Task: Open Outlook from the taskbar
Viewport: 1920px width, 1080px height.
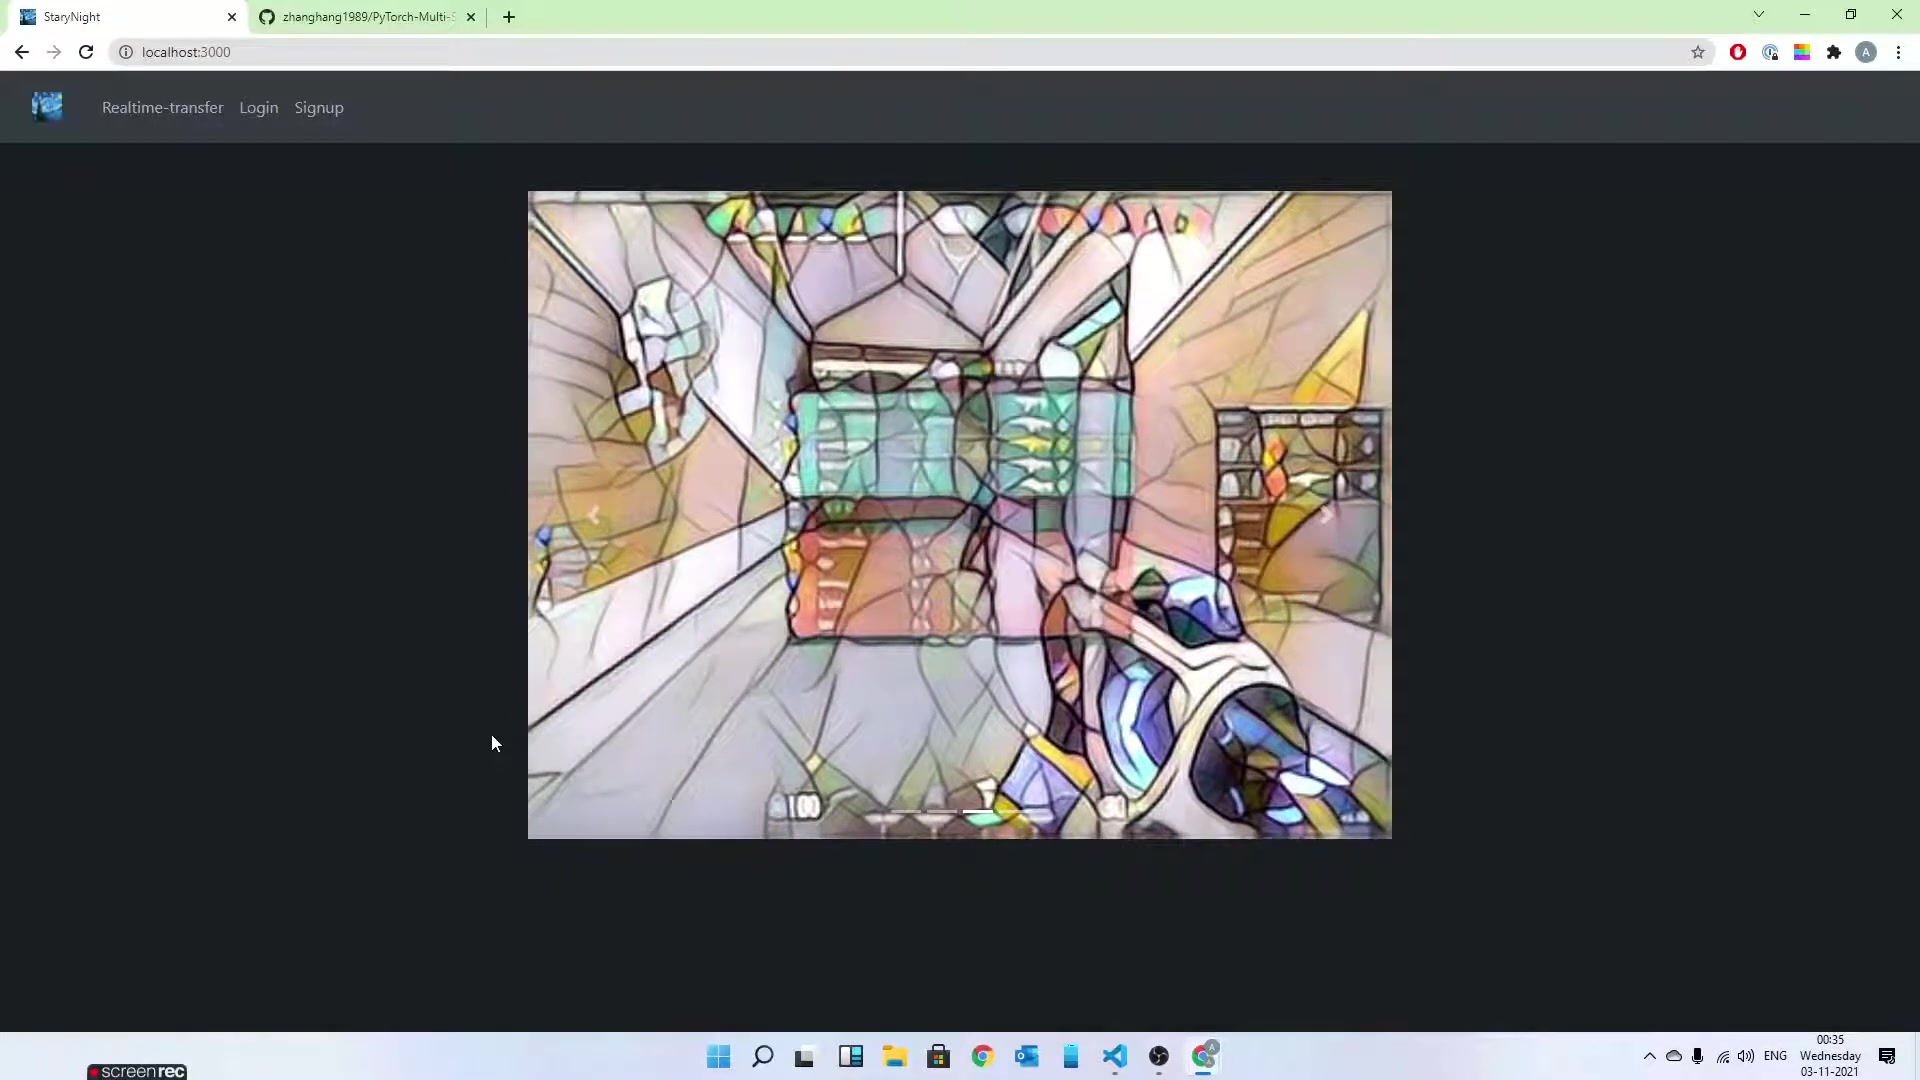Action: 1026,1057
